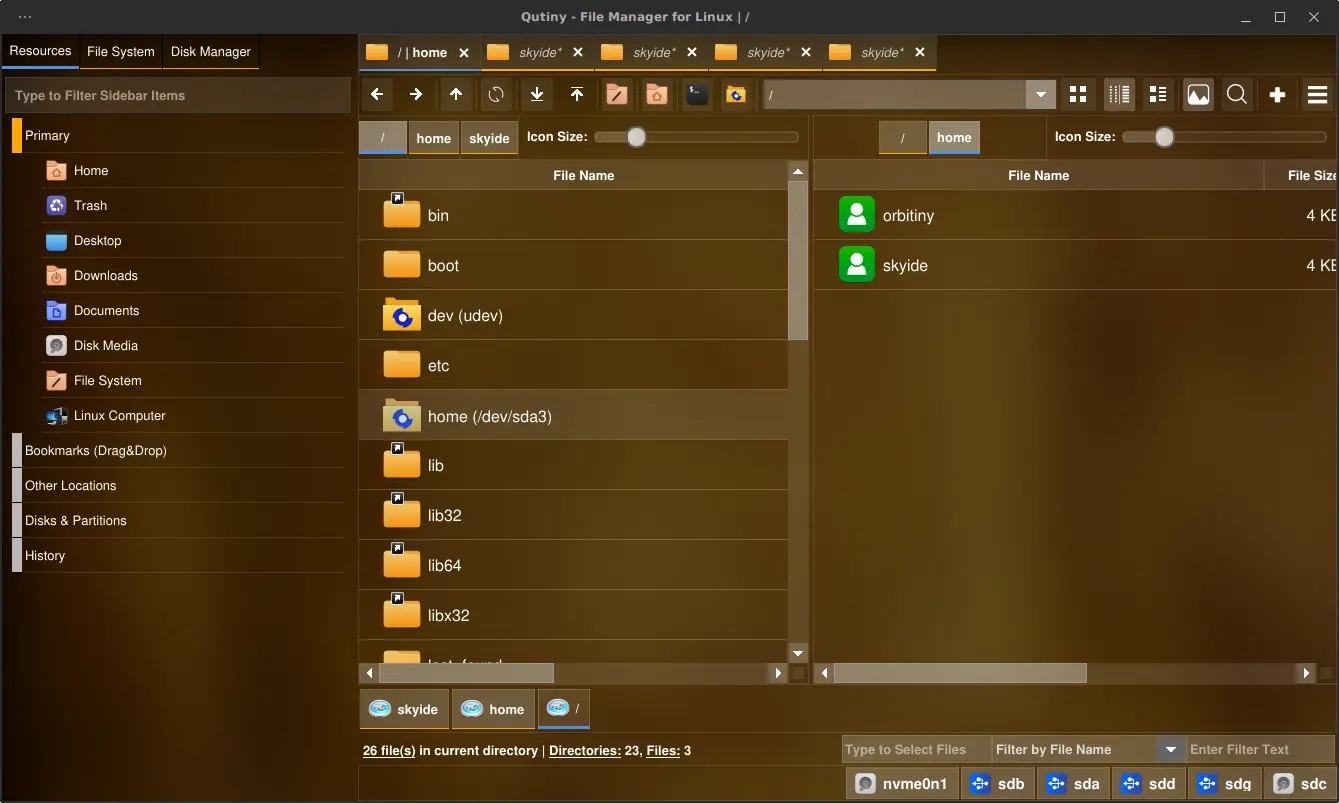Switch to the Disk Manager tab
This screenshot has height=803, width=1339.
click(210, 52)
